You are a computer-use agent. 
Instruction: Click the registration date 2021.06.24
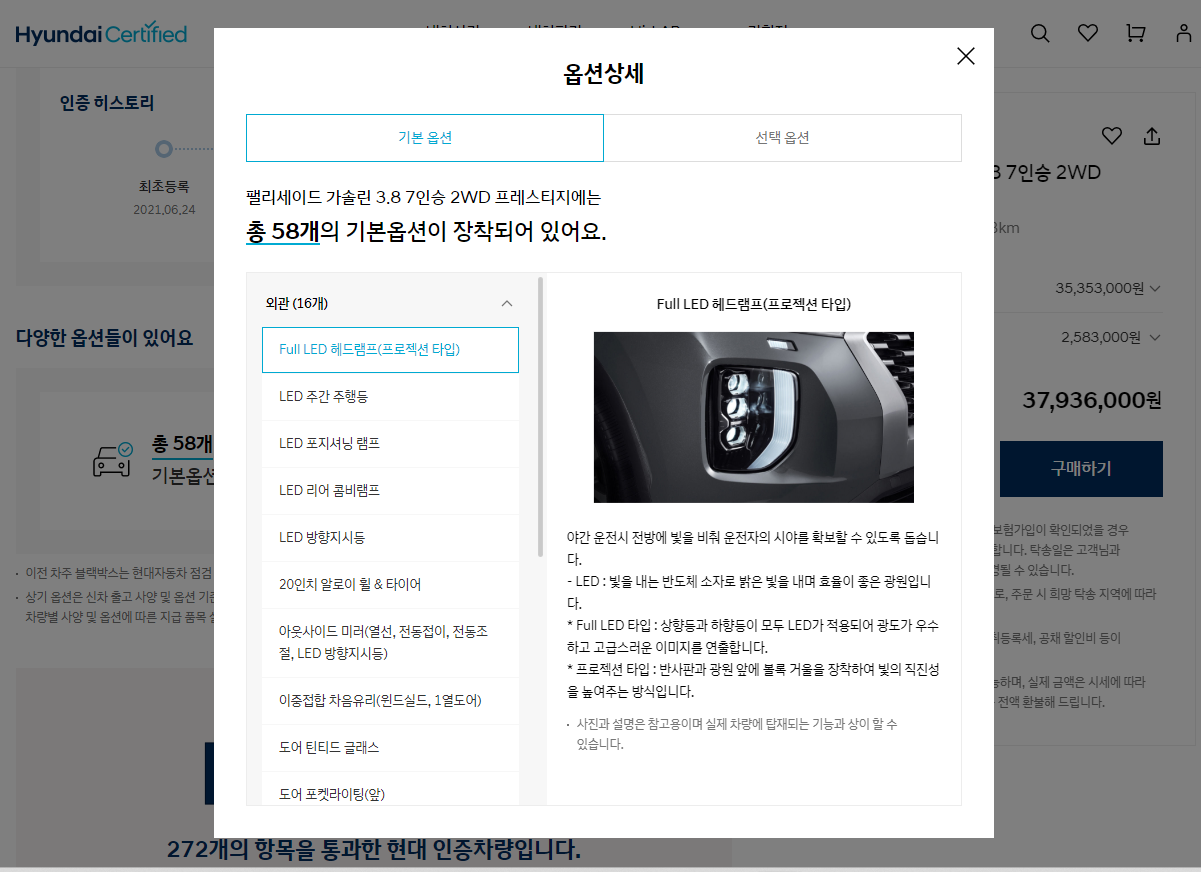(x=164, y=210)
